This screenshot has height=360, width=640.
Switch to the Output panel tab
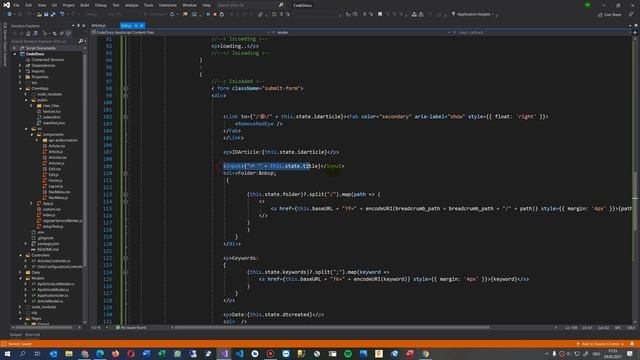16,335
